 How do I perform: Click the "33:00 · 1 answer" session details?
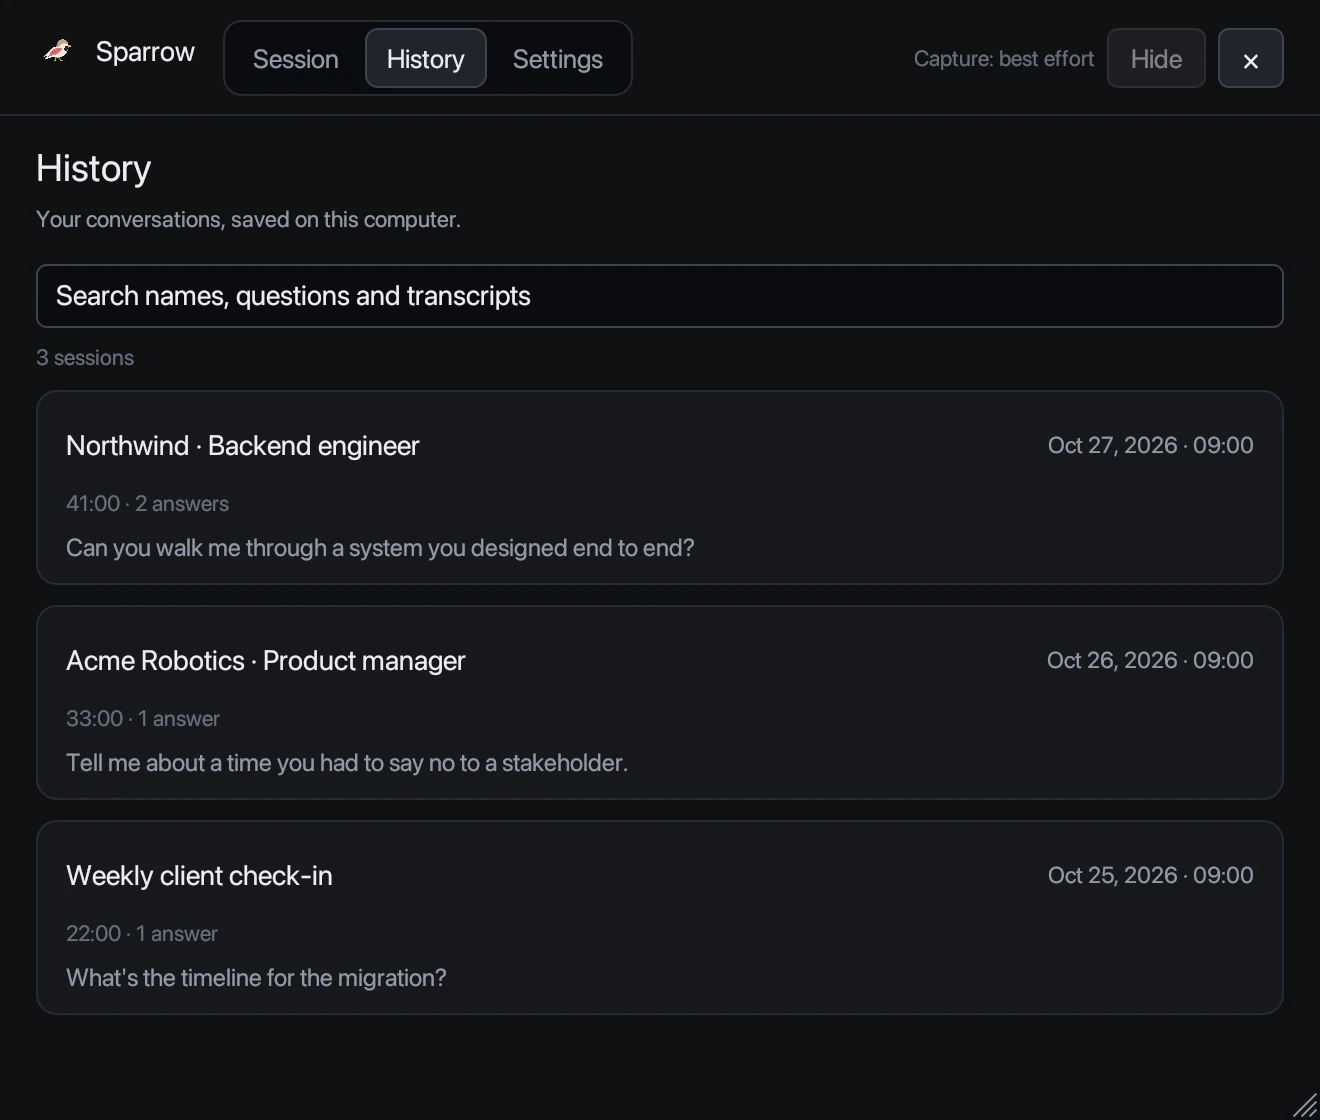click(x=143, y=719)
